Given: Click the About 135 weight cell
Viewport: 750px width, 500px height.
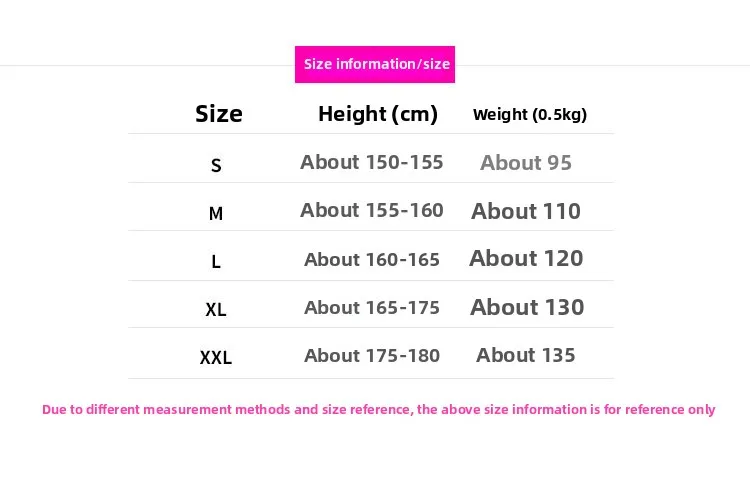Looking at the screenshot, I should pos(526,355).
